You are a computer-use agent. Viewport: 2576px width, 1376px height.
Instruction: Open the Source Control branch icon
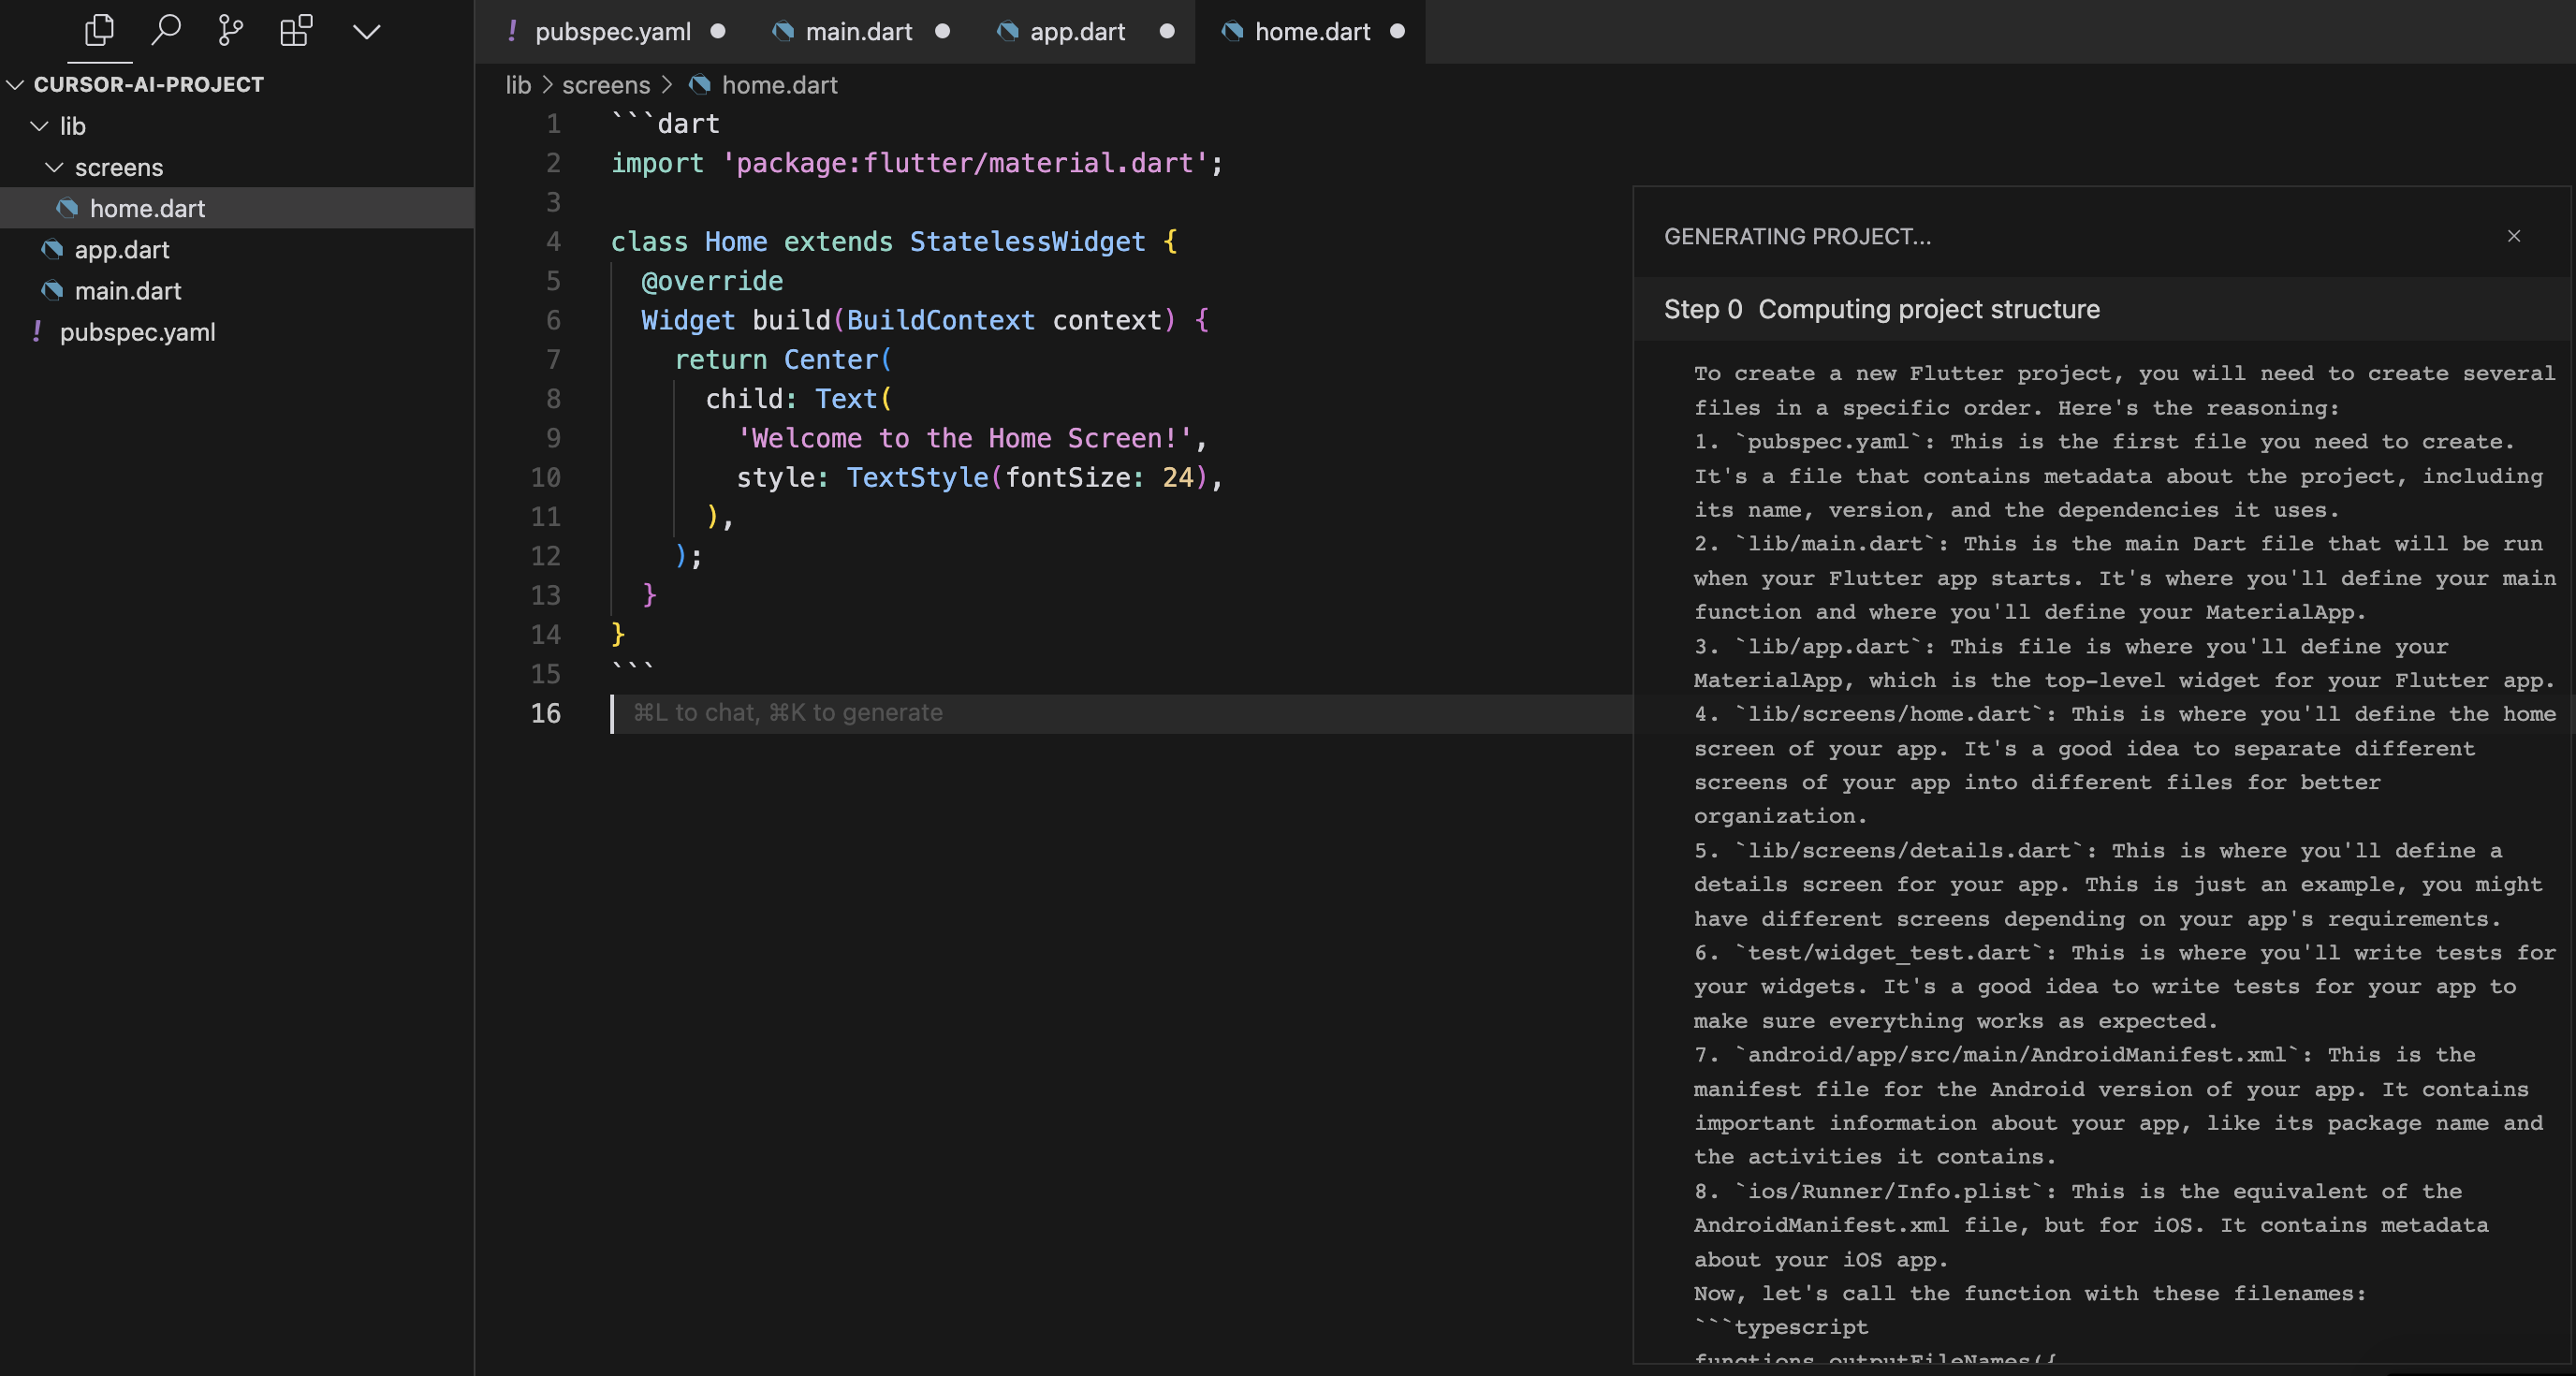(x=230, y=31)
